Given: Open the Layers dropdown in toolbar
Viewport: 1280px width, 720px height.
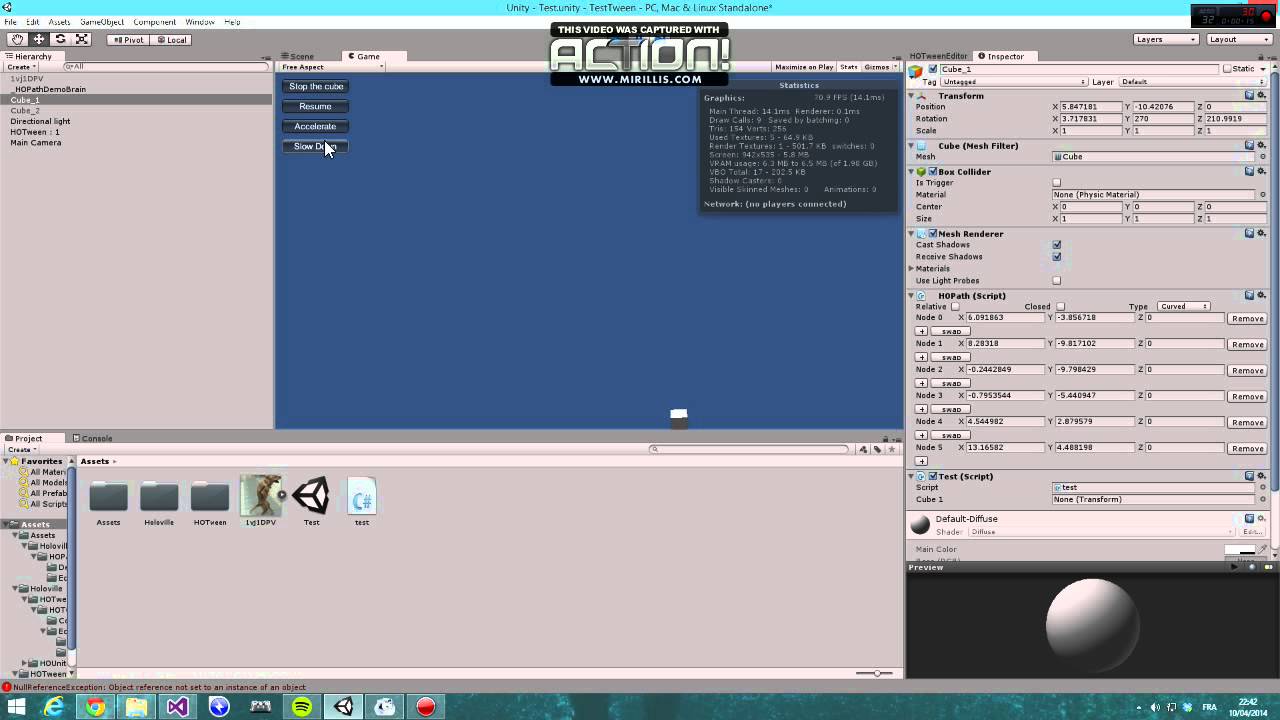Looking at the screenshot, I should [1166, 39].
